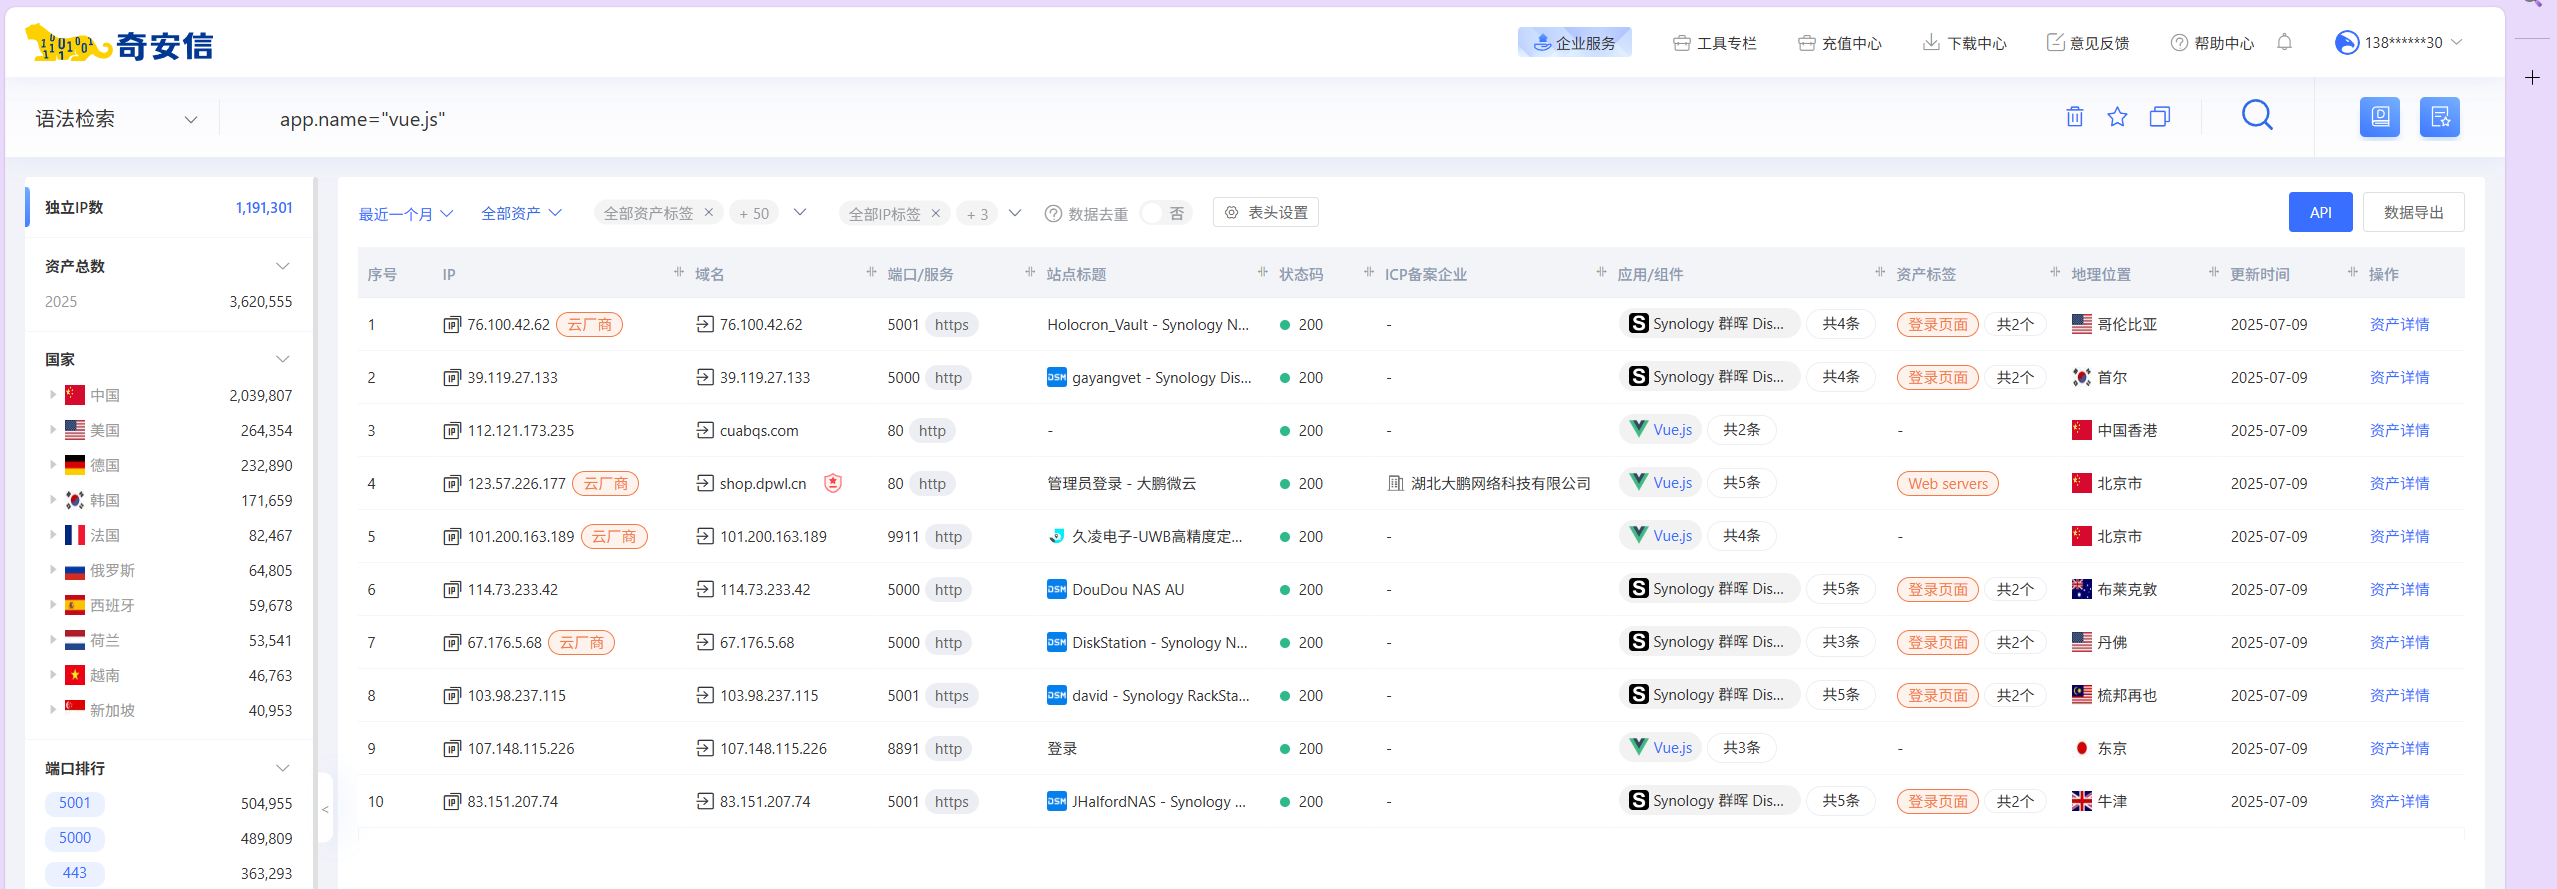Expand the asset tag filter dropdown arrow

click(x=800, y=212)
